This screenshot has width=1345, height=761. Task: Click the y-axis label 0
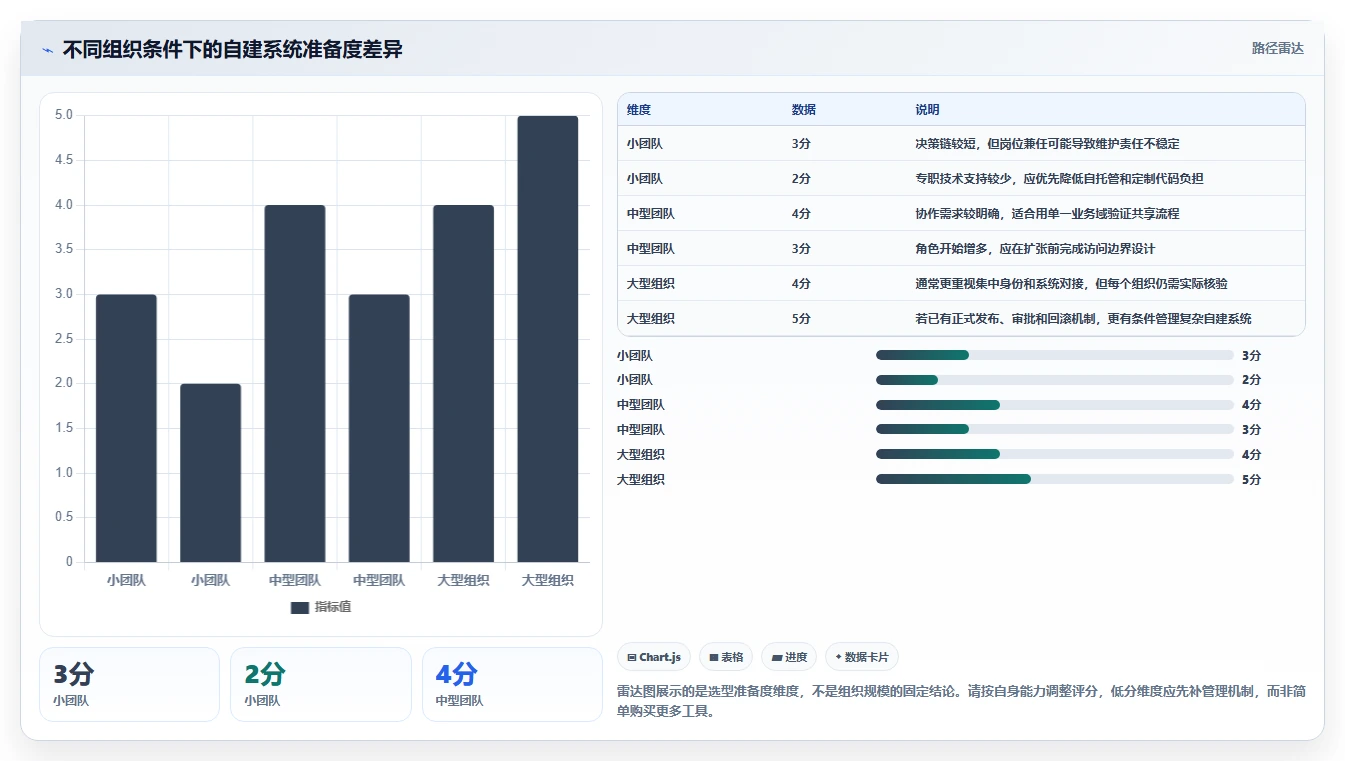69,562
